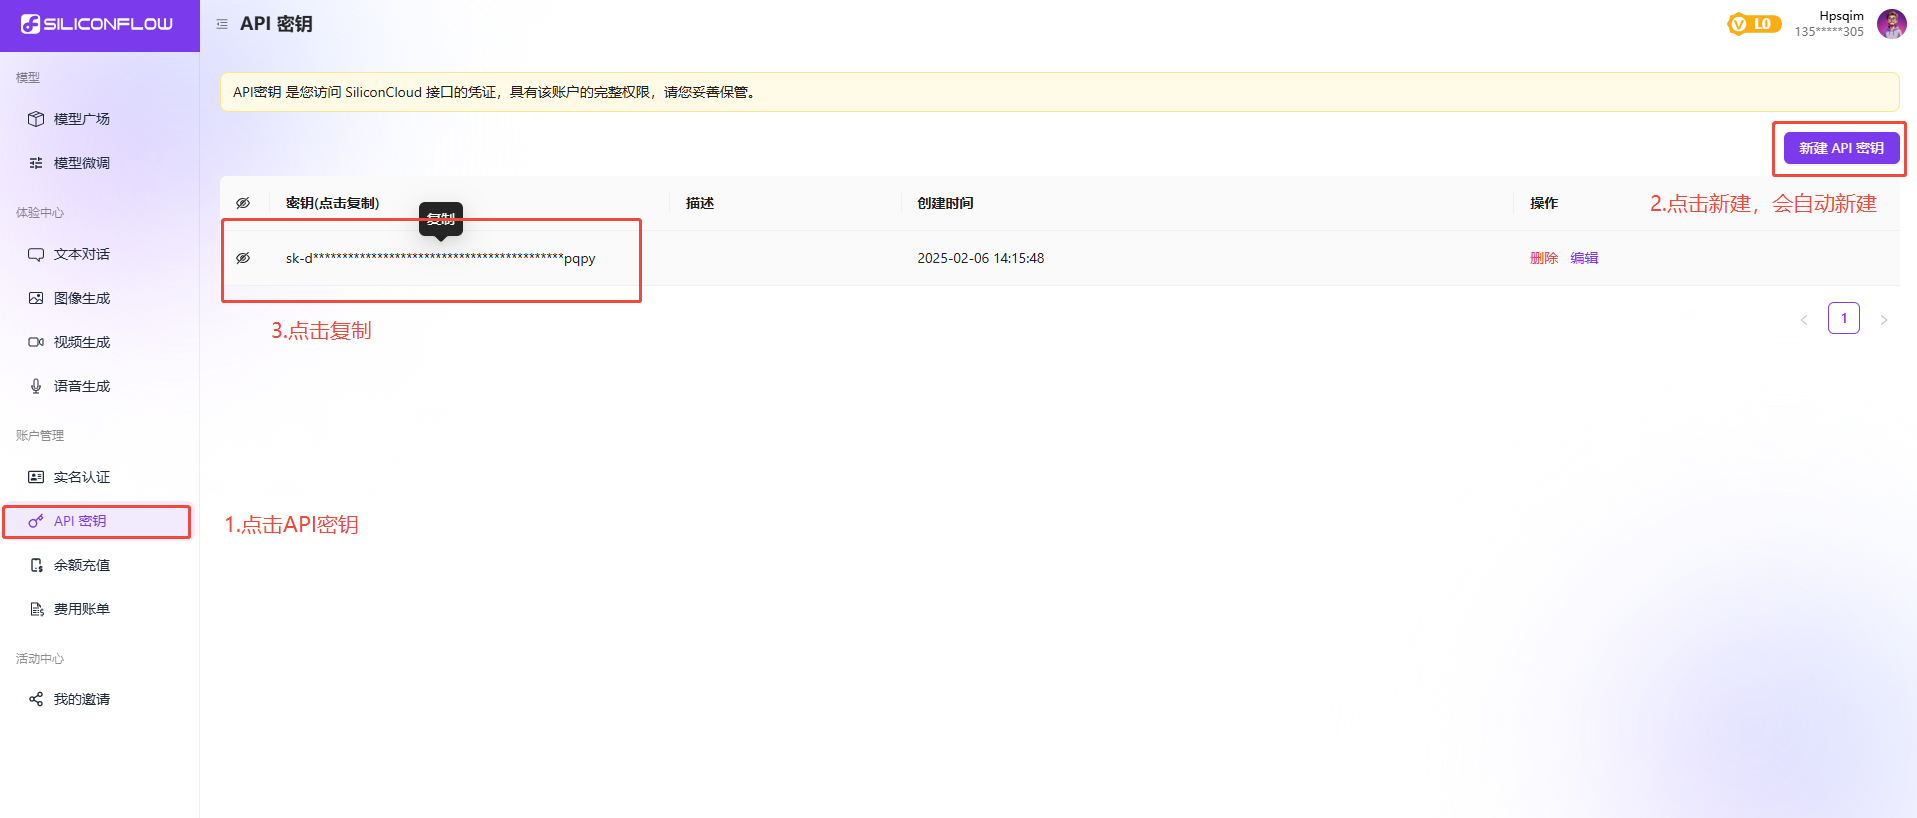Collapse the sidebar with the menu-fold icon
The width and height of the screenshot is (1917, 818).
click(222, 24)
